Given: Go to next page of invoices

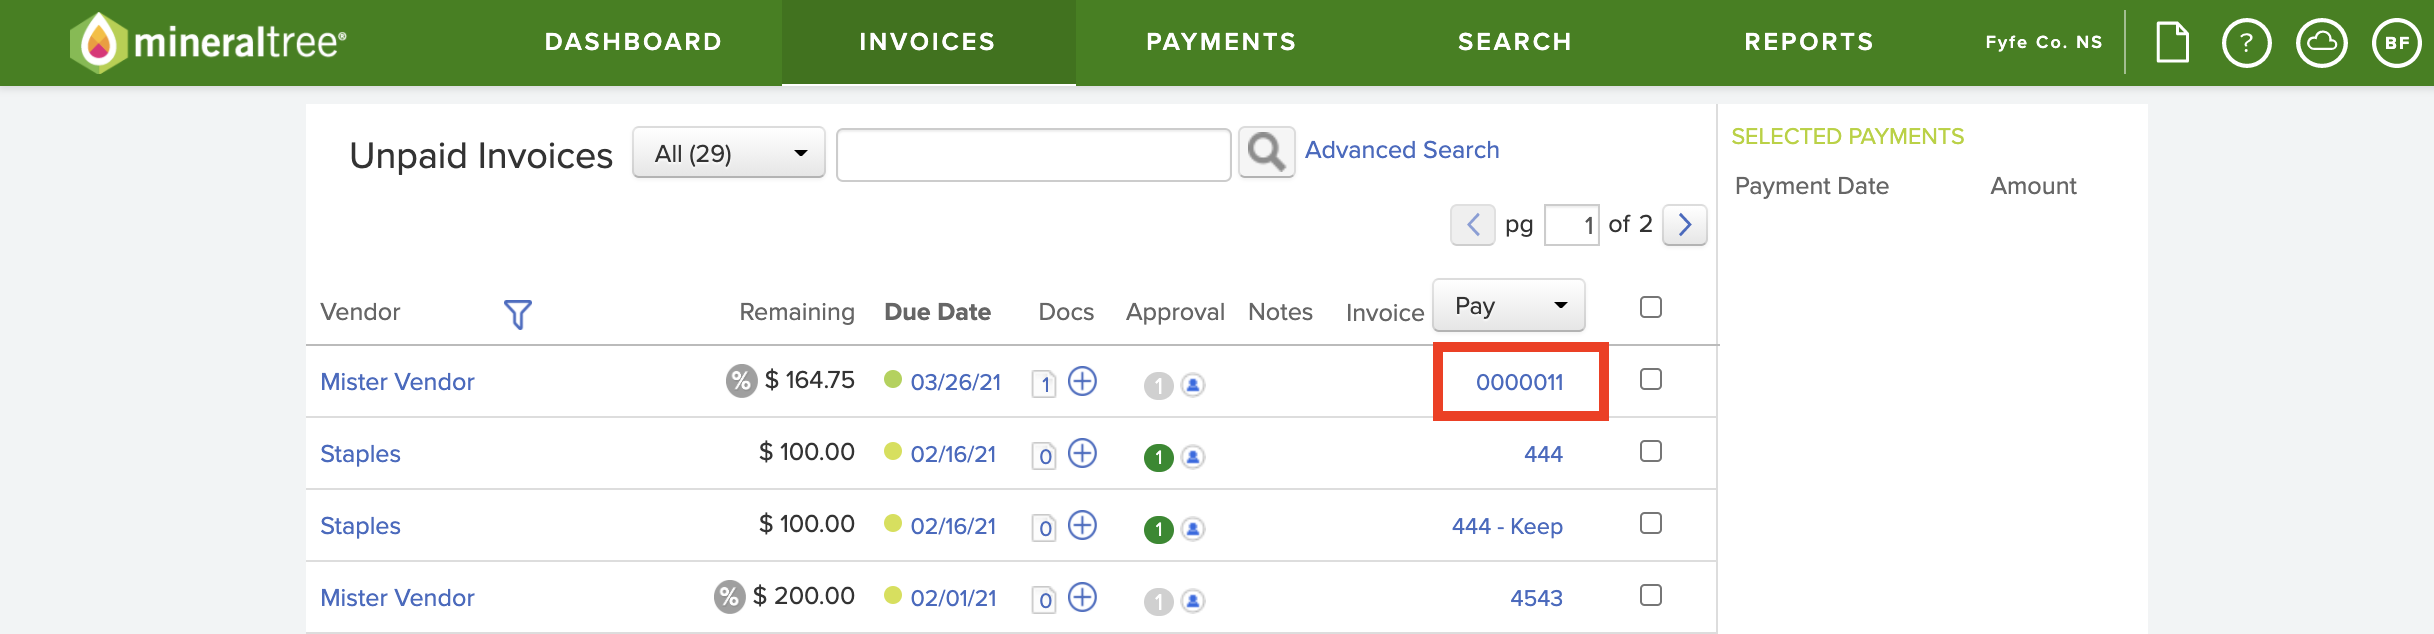Looking at the screenshot, I should click(x=1684, y=225).
